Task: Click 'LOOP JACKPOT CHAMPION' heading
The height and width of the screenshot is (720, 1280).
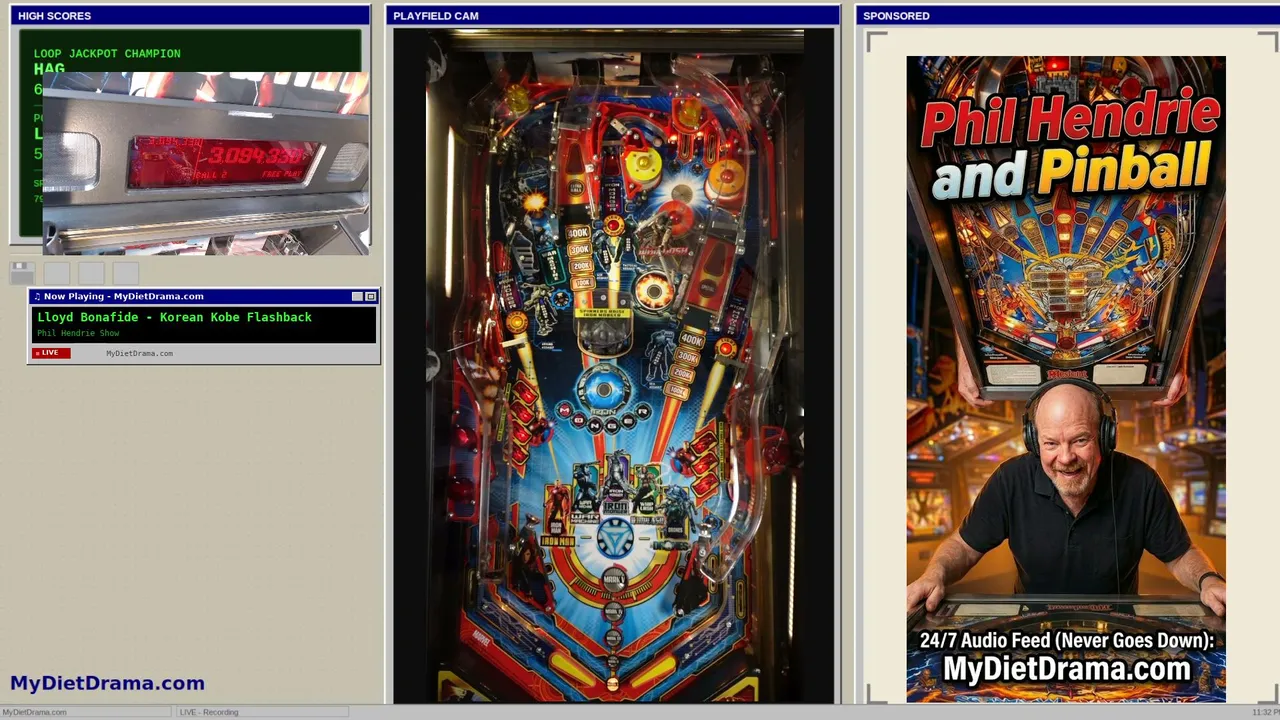Action: pyautogui.click(x=107, y=54)
